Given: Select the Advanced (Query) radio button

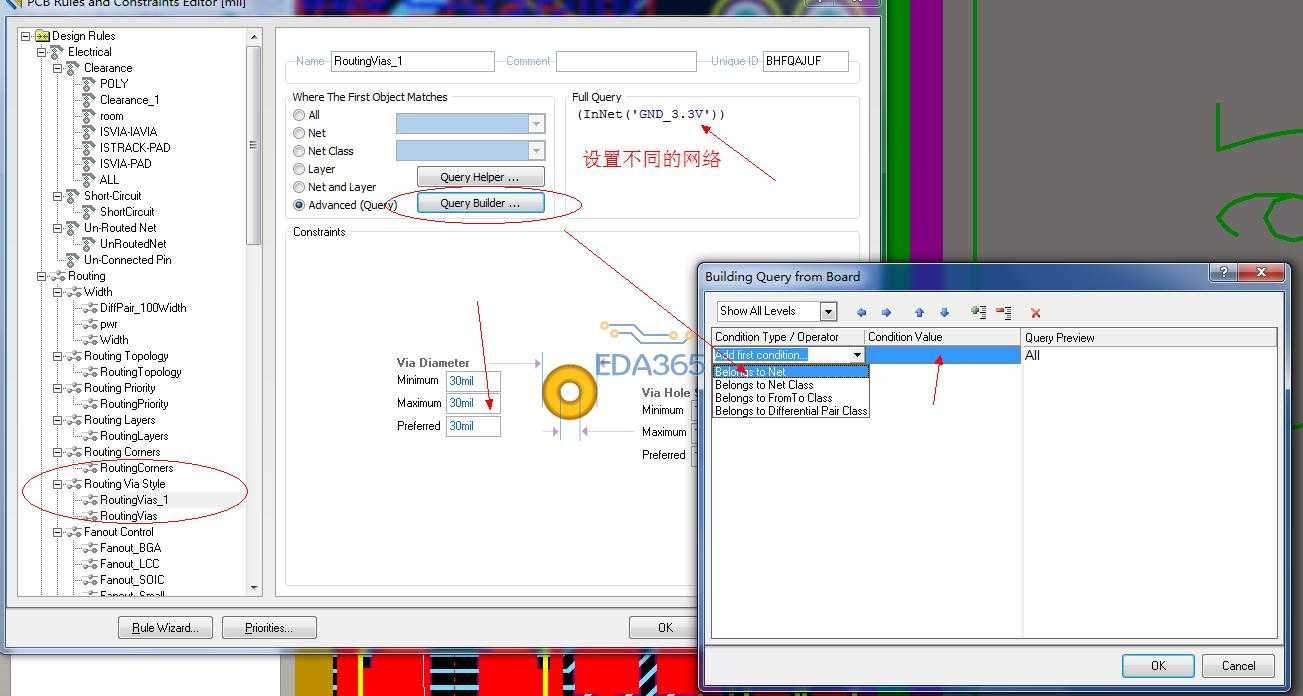Looking at the screenshot, I should [x=299, y=205].
